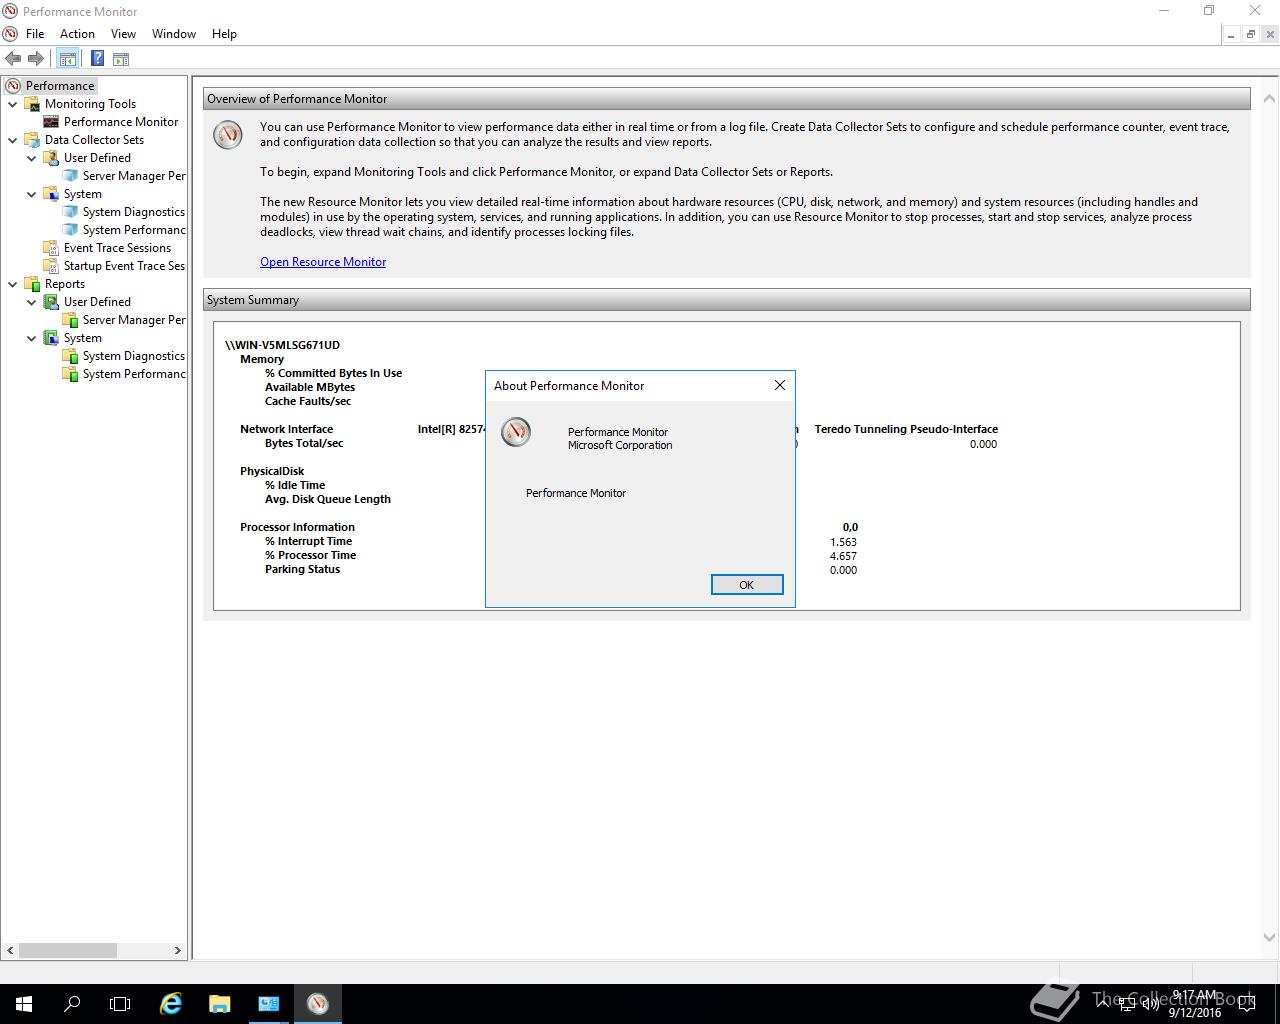Viewport: 1280px width, 1024px height.
Task: Click the 'Parking Status' counter label
Action: (302, 569)
